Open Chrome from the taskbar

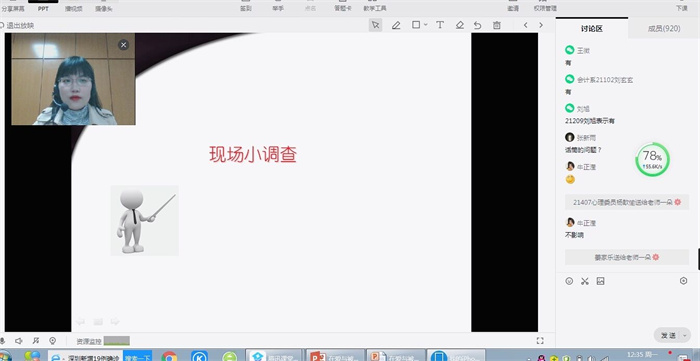(x=169, y=356)
